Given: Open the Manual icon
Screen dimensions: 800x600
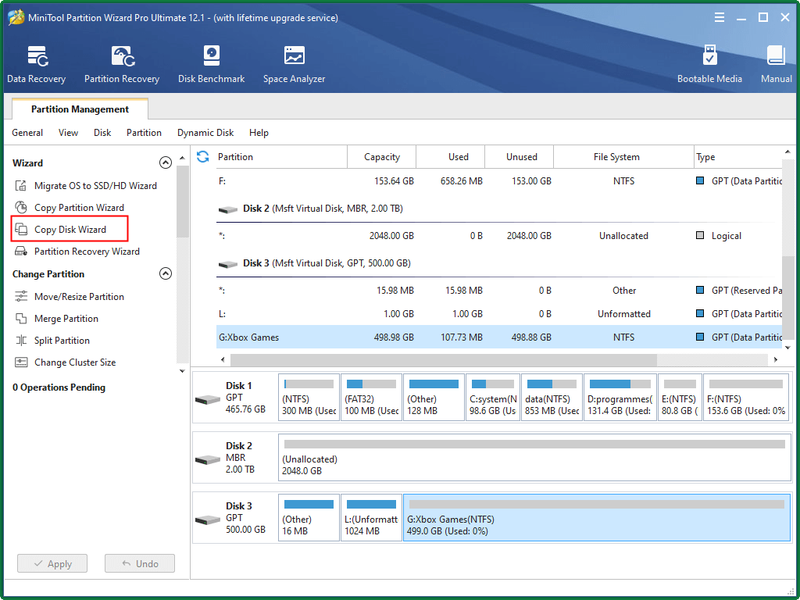Looking at the screenshot, I should tap(776, 64).
